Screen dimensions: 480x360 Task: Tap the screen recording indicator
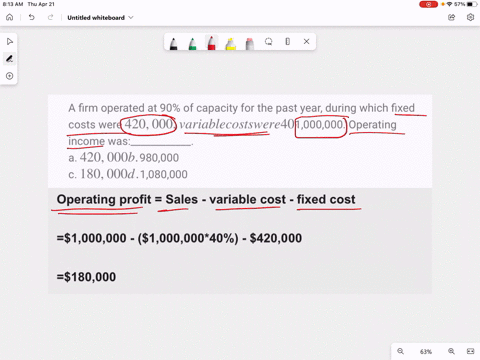pyautogui.click(x=428, y=4)
